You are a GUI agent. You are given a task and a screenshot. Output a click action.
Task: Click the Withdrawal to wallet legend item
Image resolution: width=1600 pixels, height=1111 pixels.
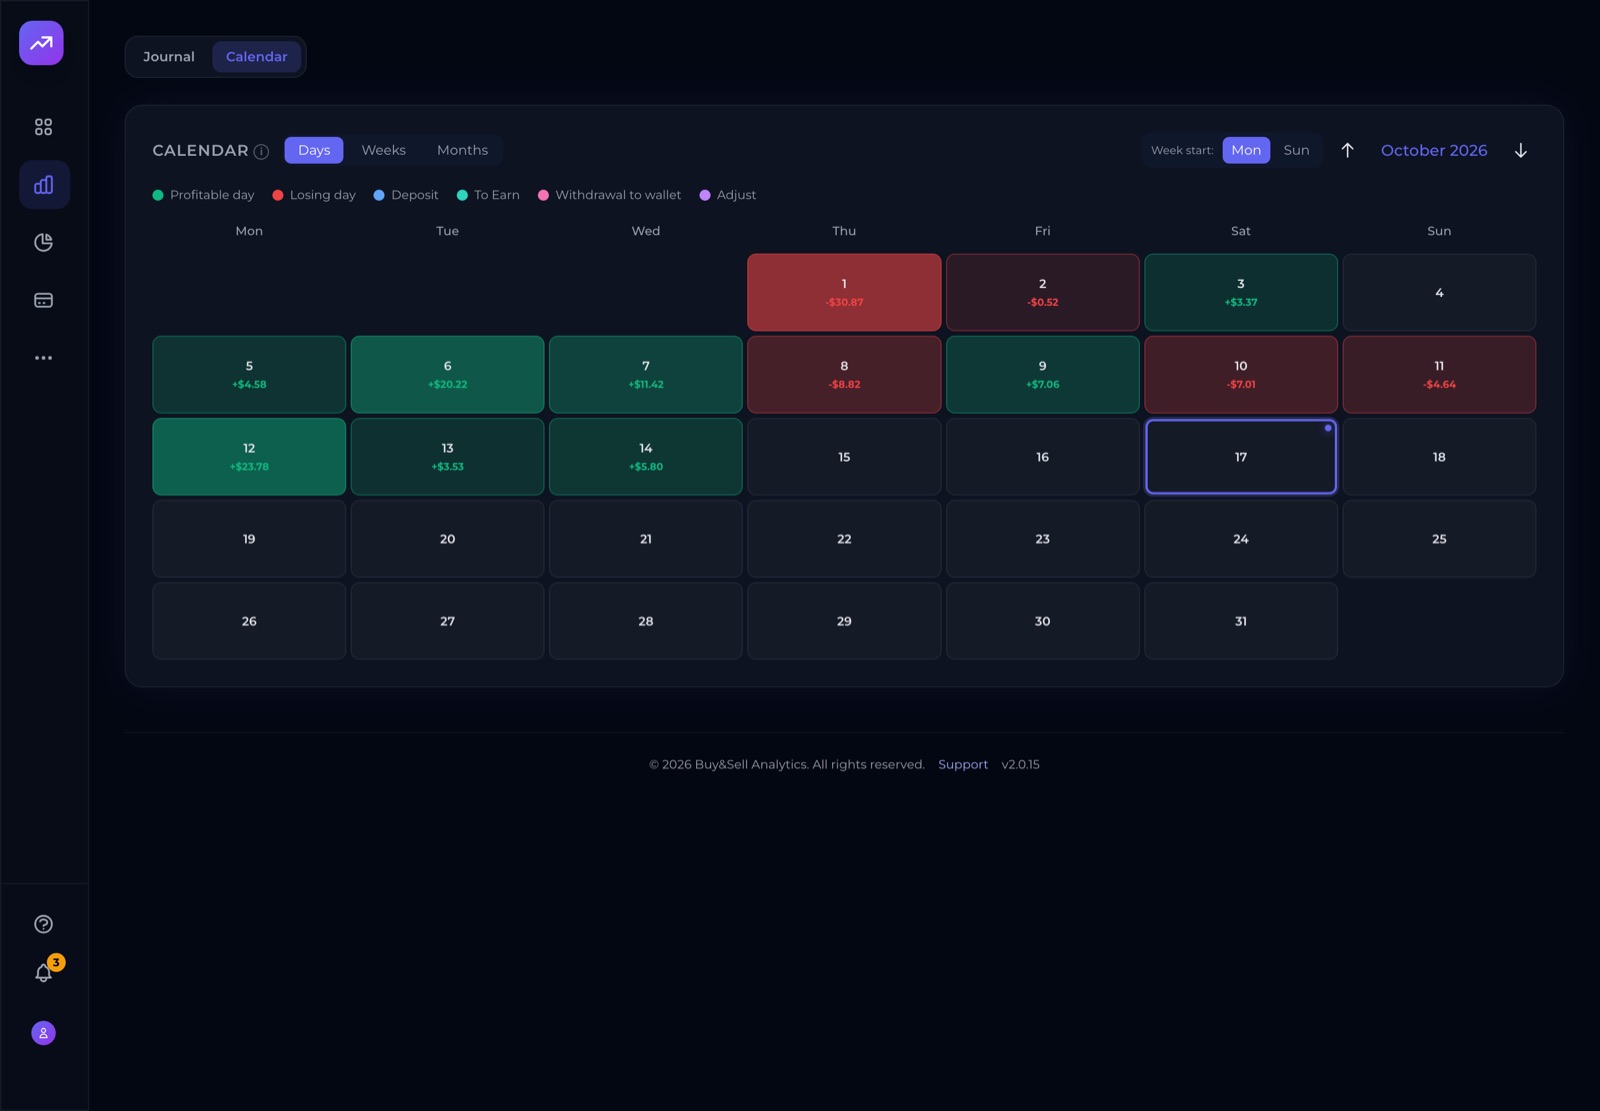pos(609,195)
